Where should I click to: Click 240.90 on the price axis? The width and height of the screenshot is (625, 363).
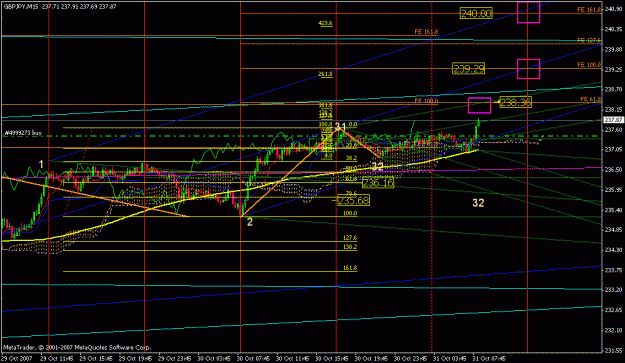click(x=613, y=9)
